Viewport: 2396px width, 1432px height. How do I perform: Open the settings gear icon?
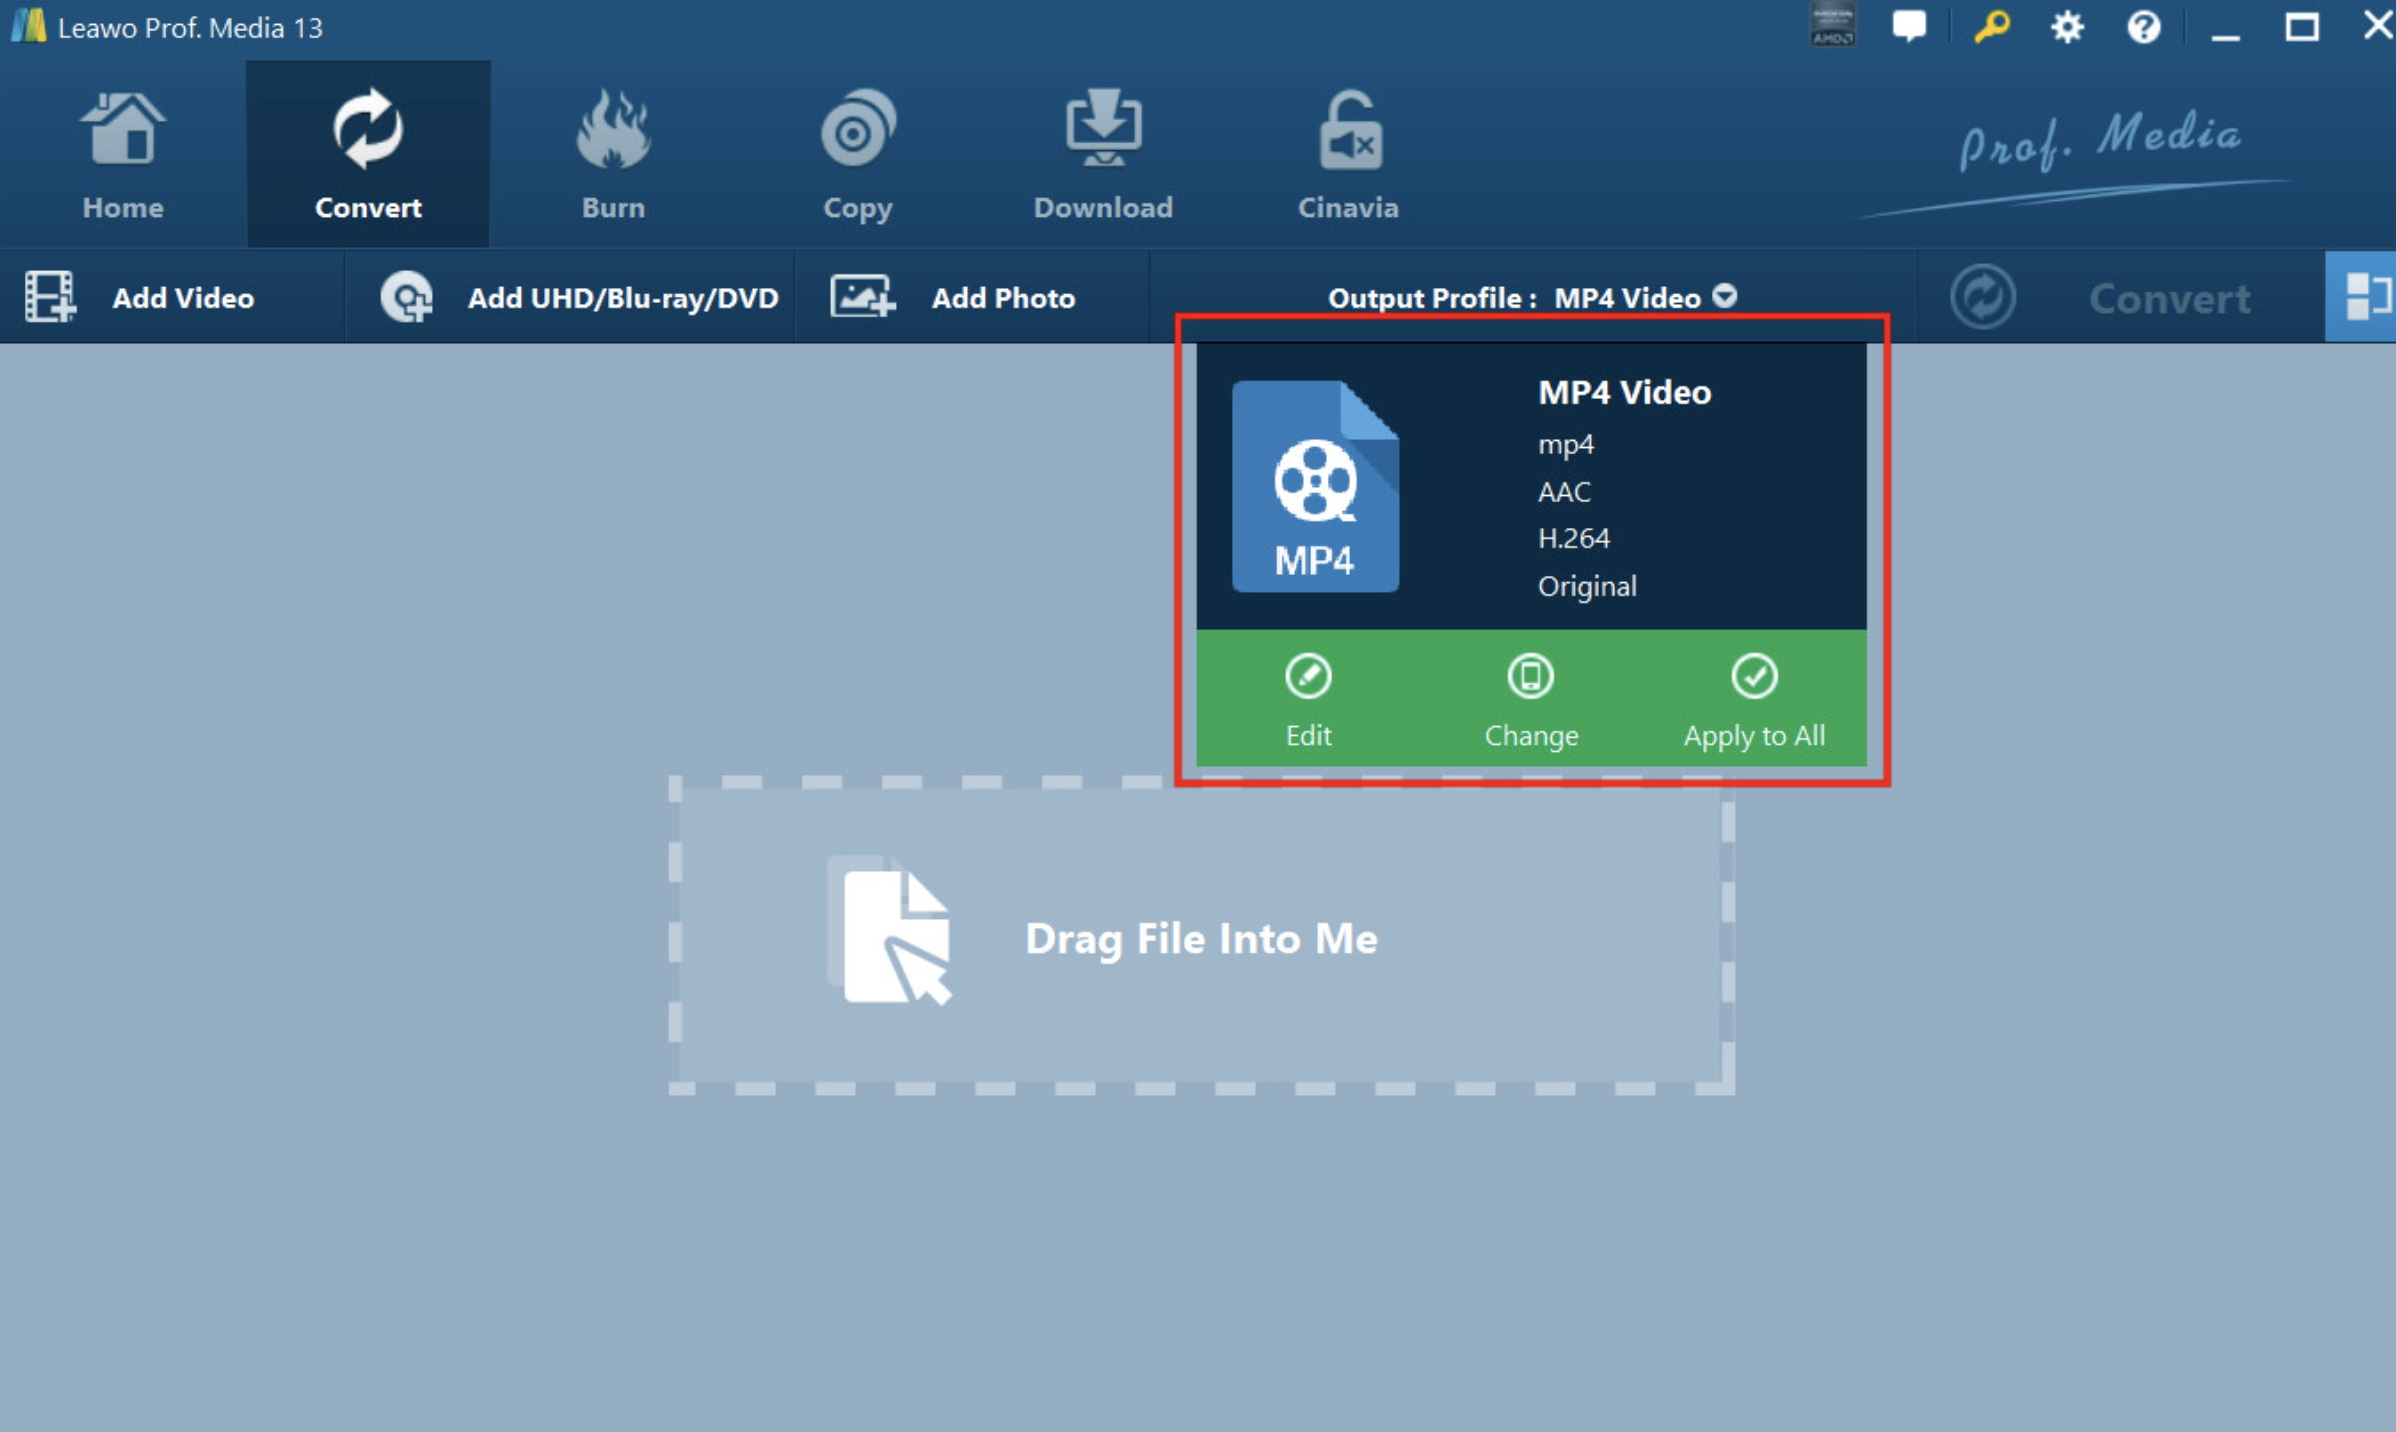[2067, 26]
